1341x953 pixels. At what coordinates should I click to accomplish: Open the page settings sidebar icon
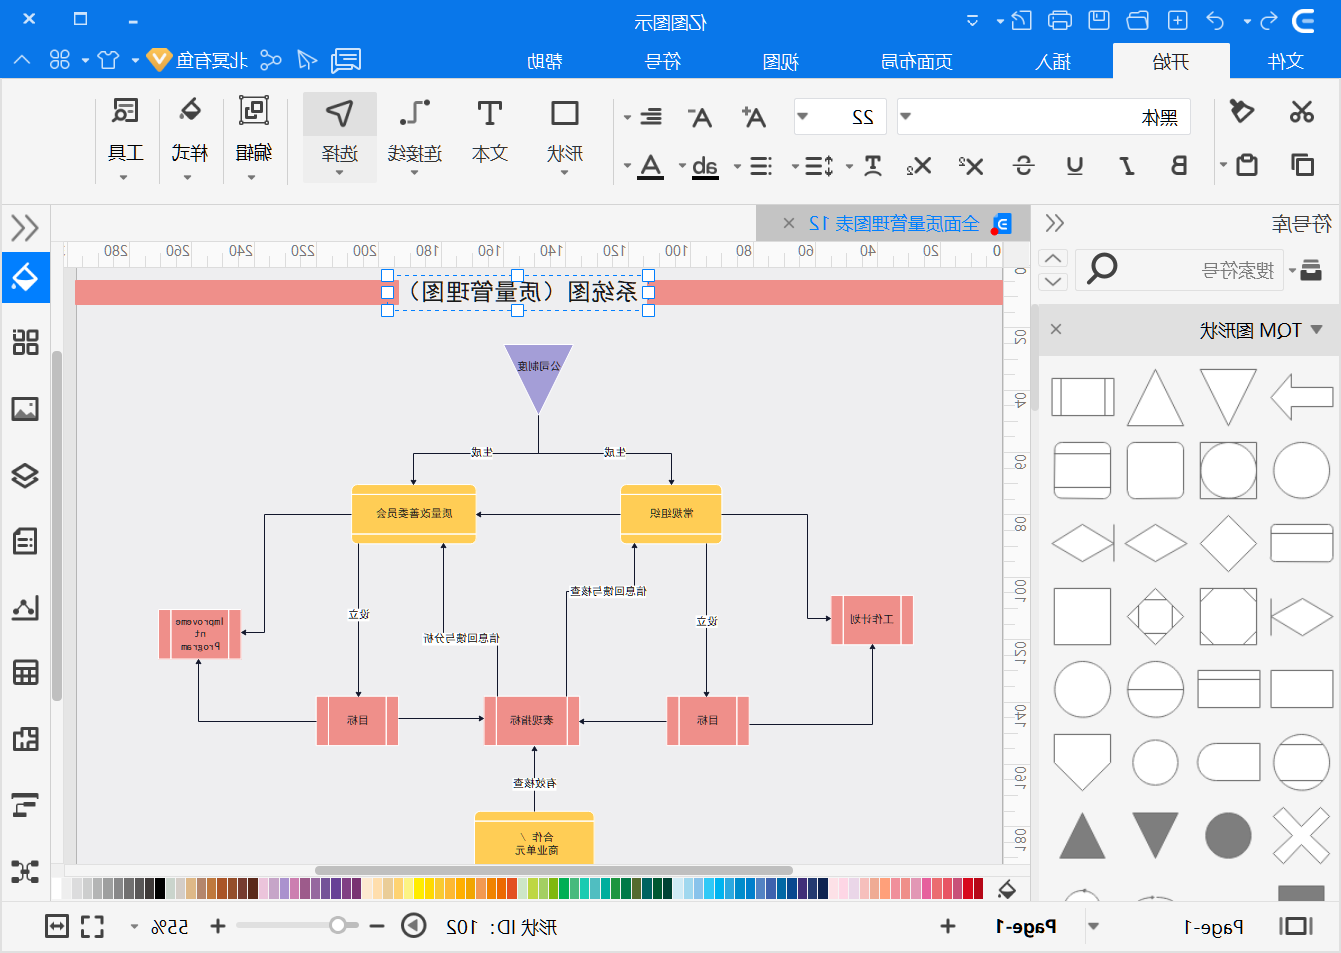25,541
